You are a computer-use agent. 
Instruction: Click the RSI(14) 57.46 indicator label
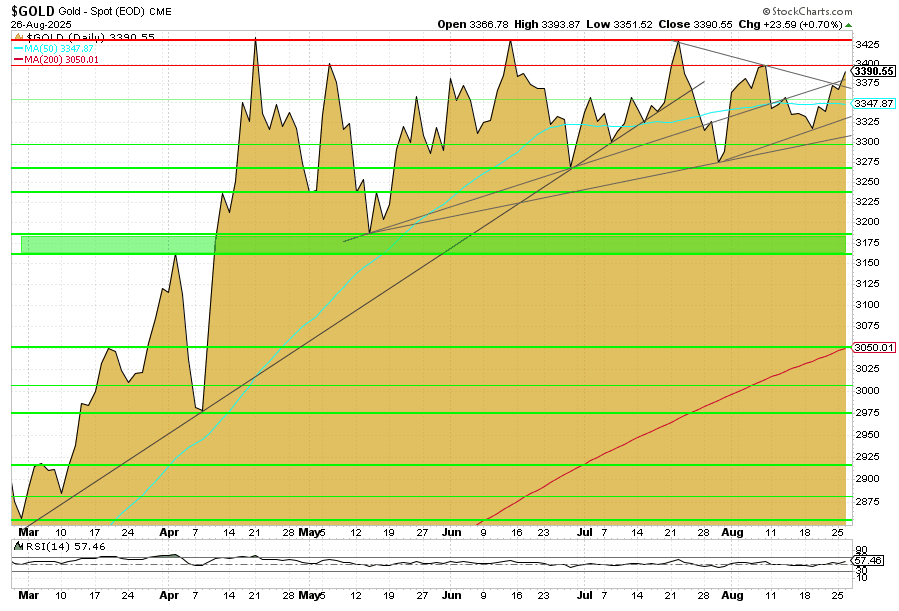pos(64,547)
